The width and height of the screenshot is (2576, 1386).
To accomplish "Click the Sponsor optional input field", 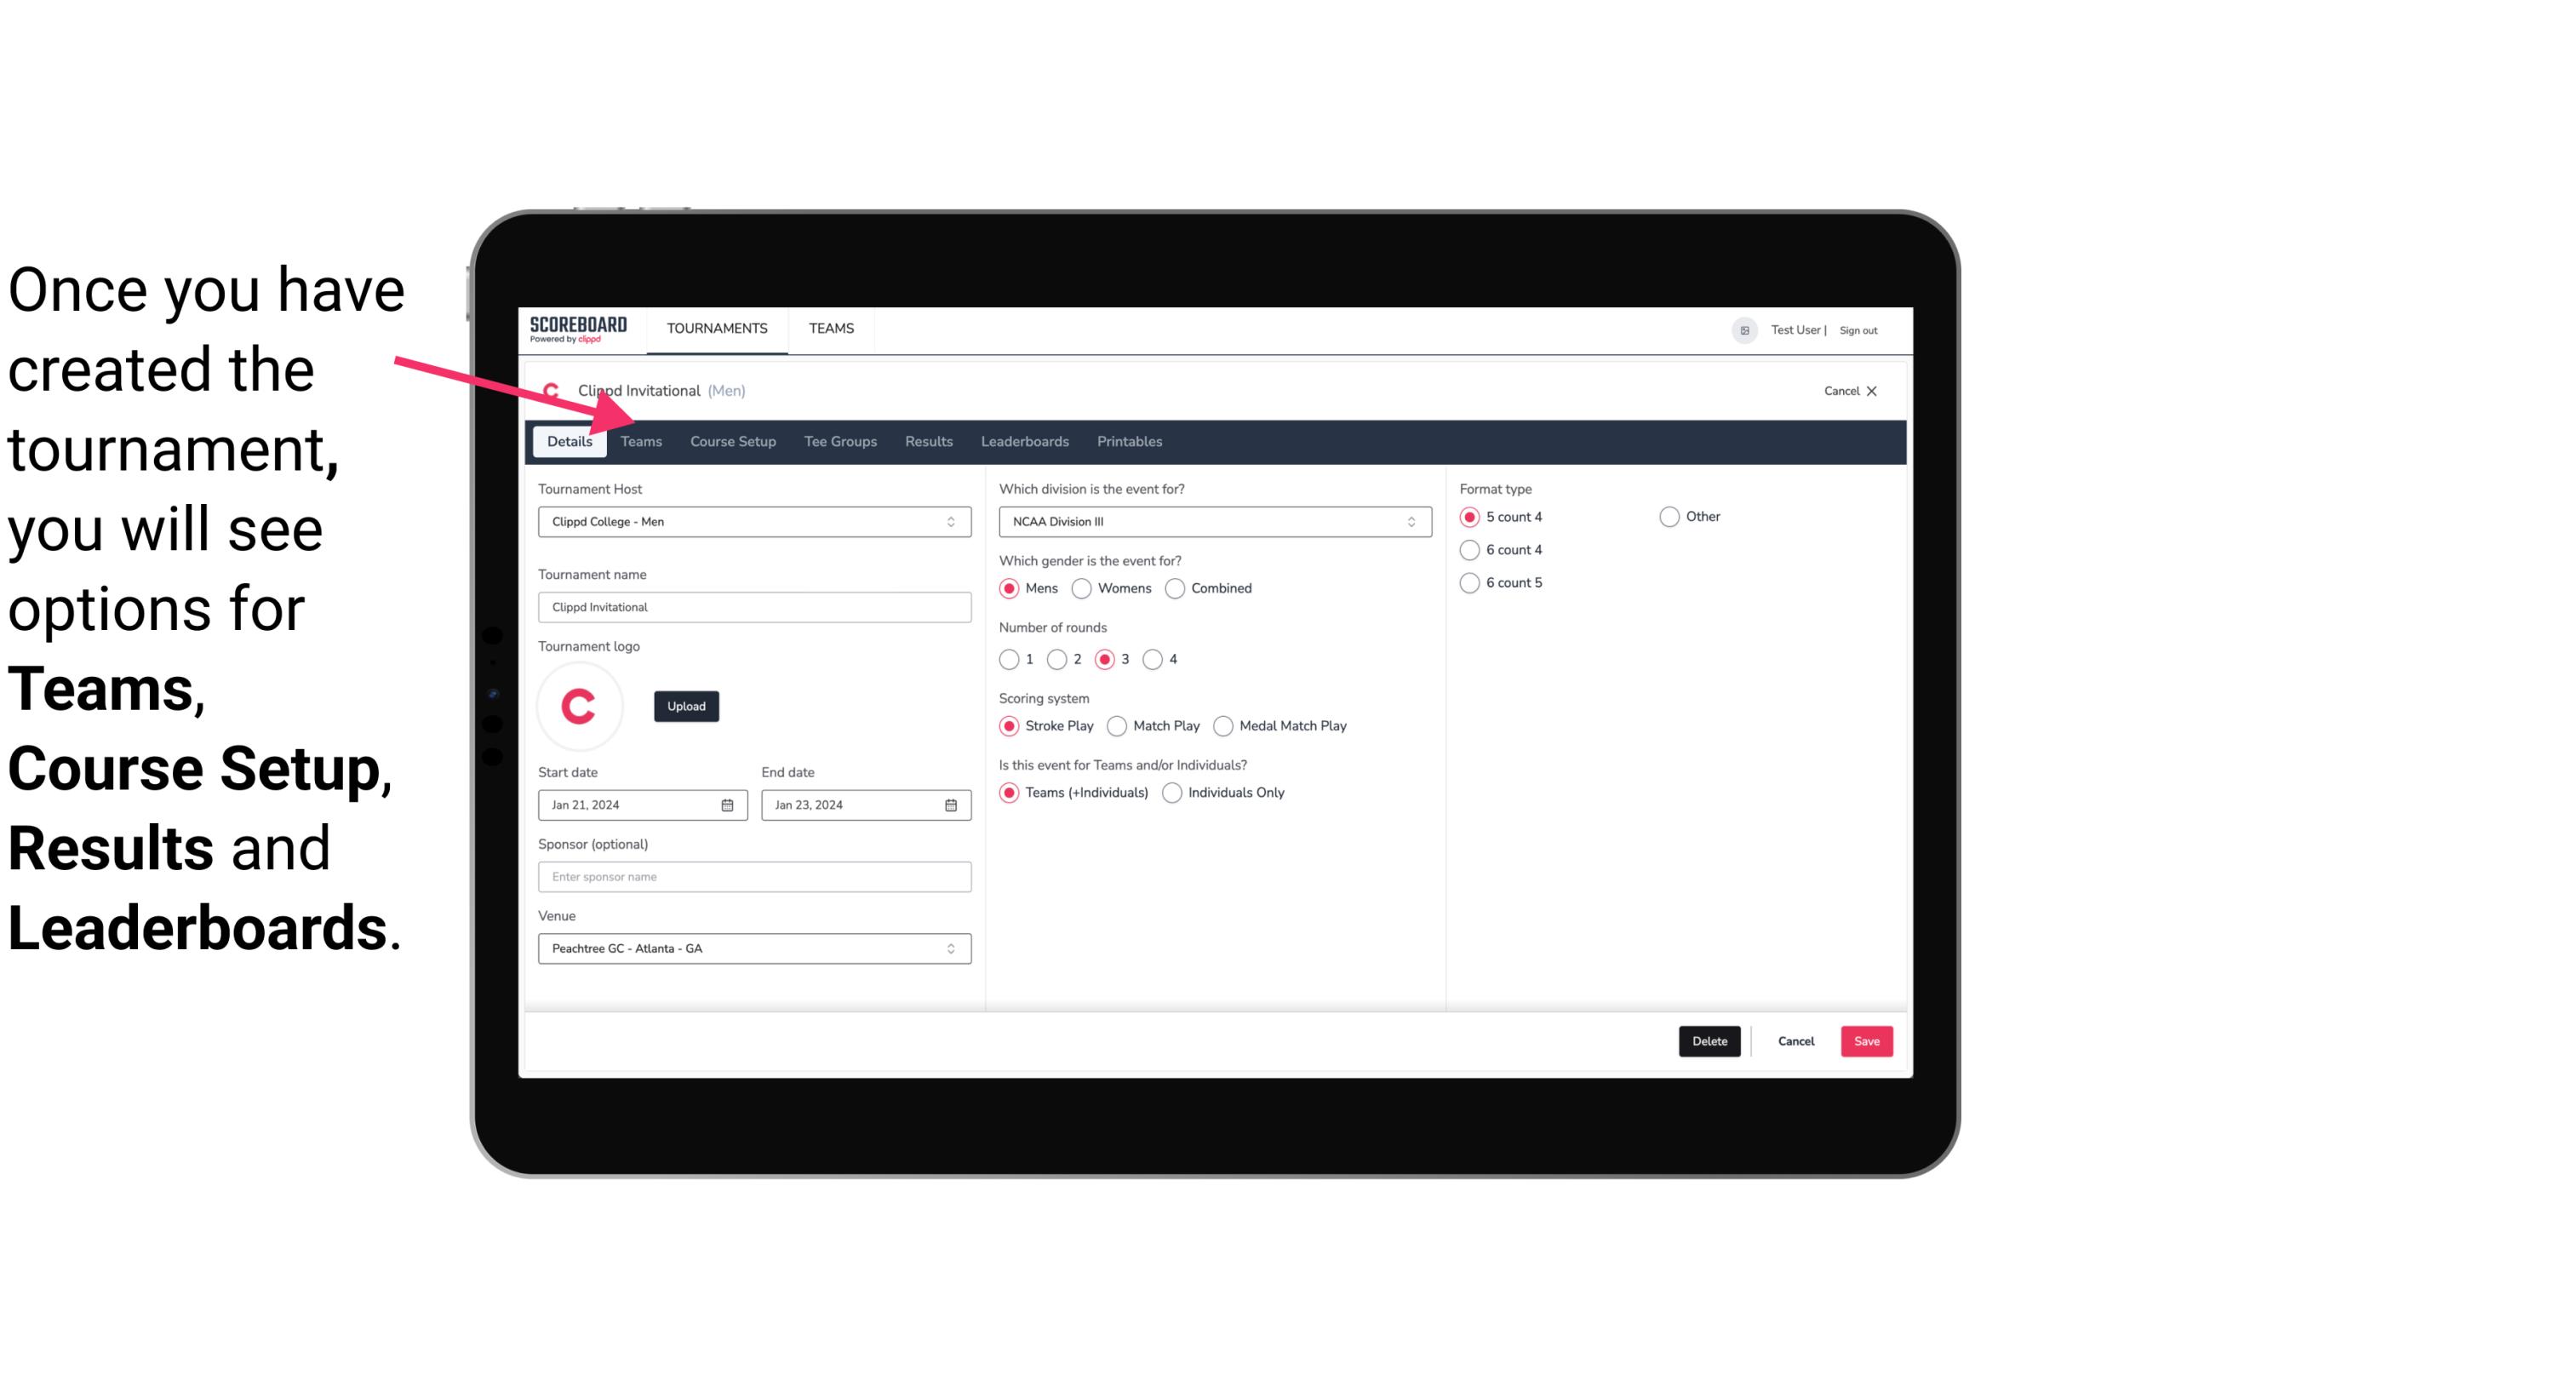I will (x=754, y=876).
